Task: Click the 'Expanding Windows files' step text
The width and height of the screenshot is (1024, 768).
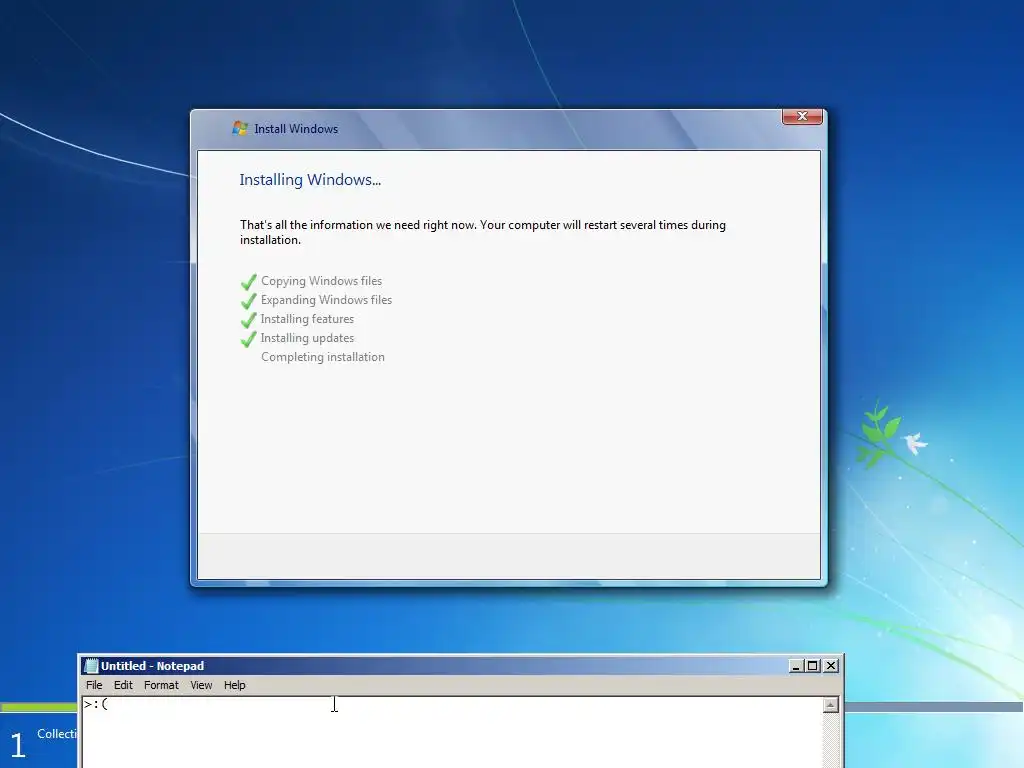Action: pyautogui.click(x=327, y=300)
